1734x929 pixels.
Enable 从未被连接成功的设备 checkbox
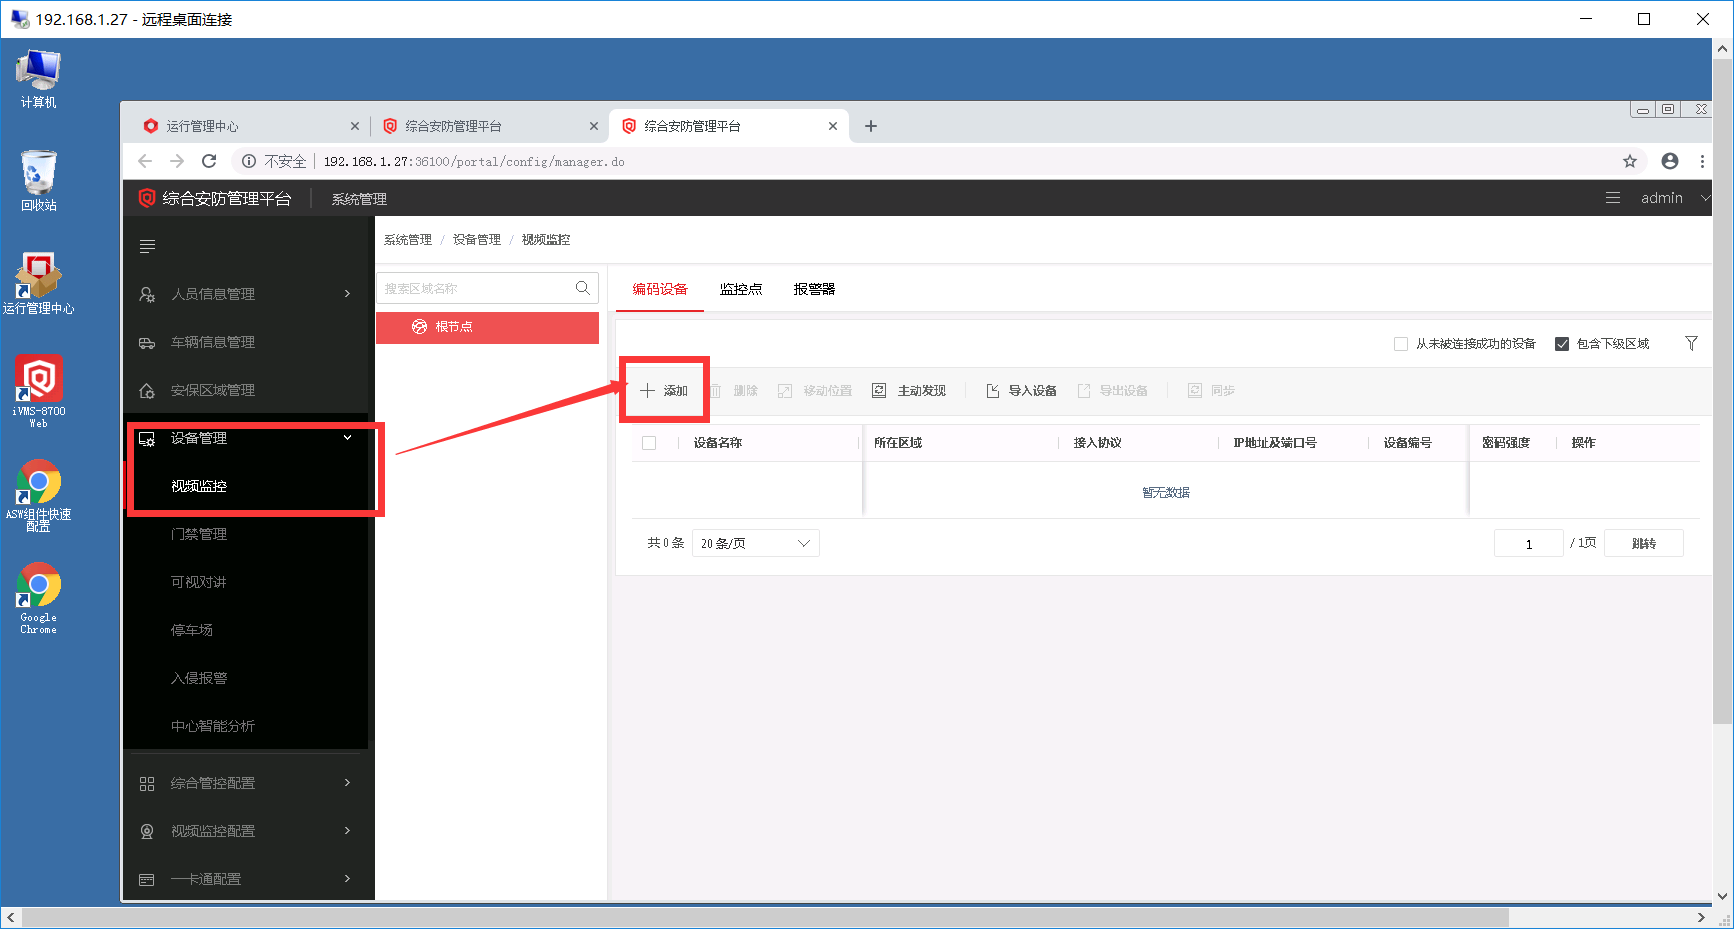(1401, 343)
